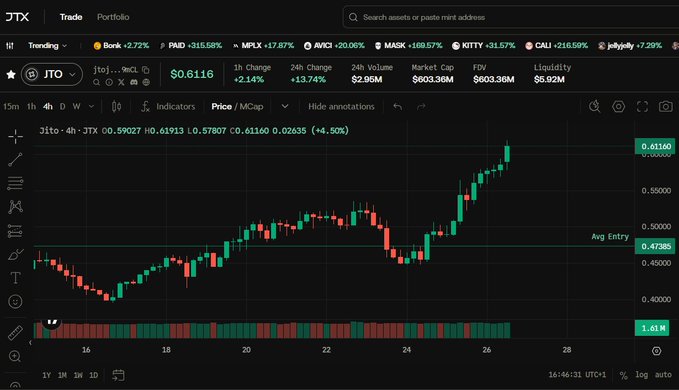Set chart range to 1D
679x390 pixels.
point(94,375)
